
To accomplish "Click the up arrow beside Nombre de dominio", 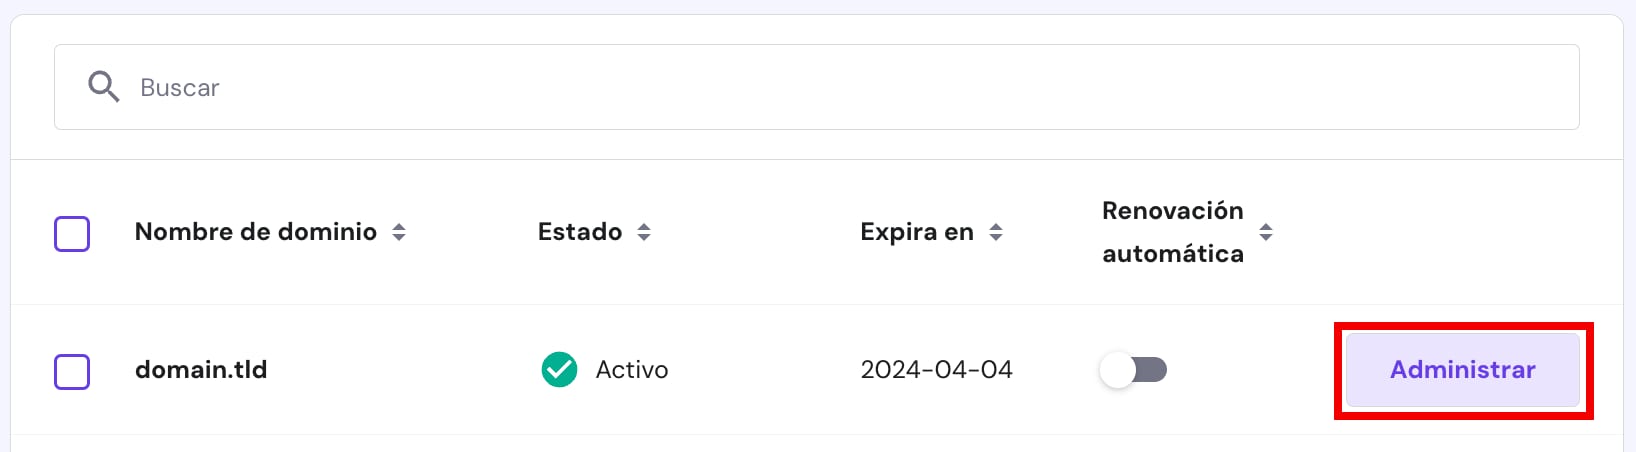I will click(x=399, y=226).
